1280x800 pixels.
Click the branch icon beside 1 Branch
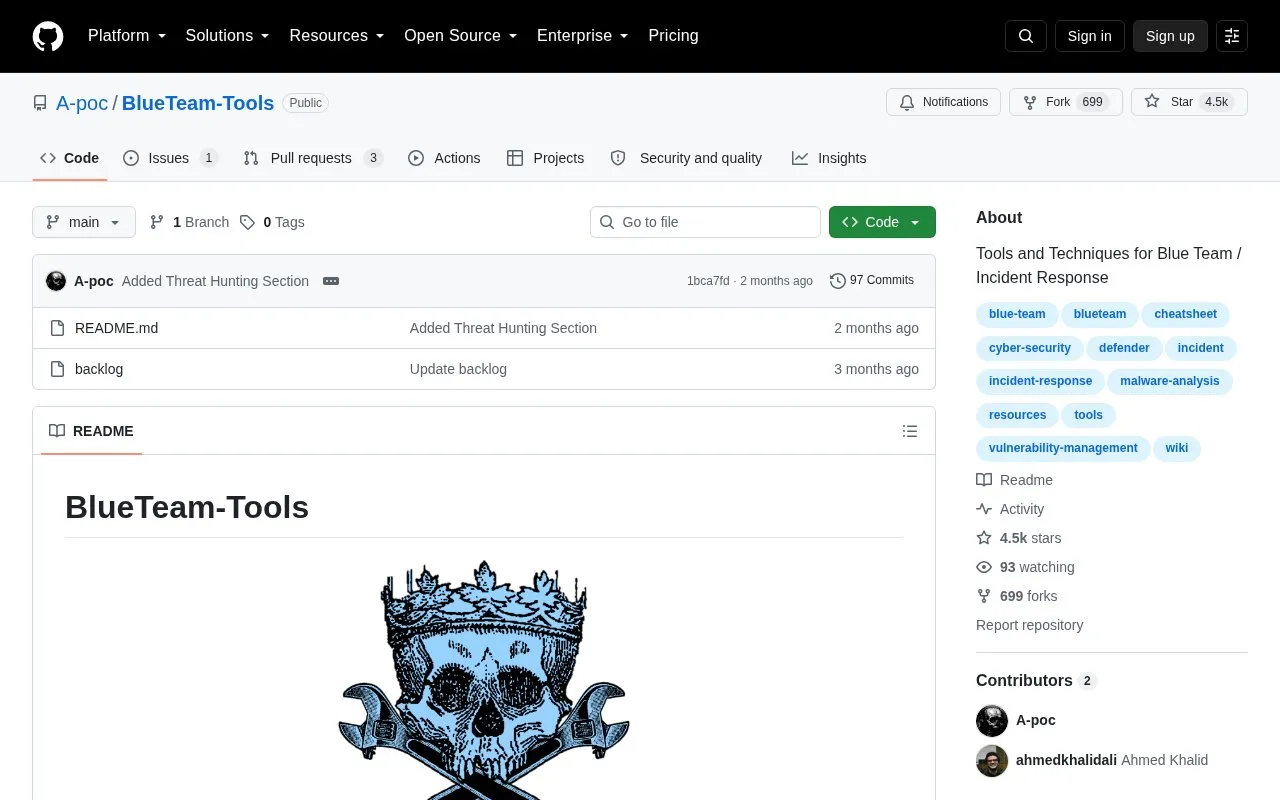click(x=157, y=222)
